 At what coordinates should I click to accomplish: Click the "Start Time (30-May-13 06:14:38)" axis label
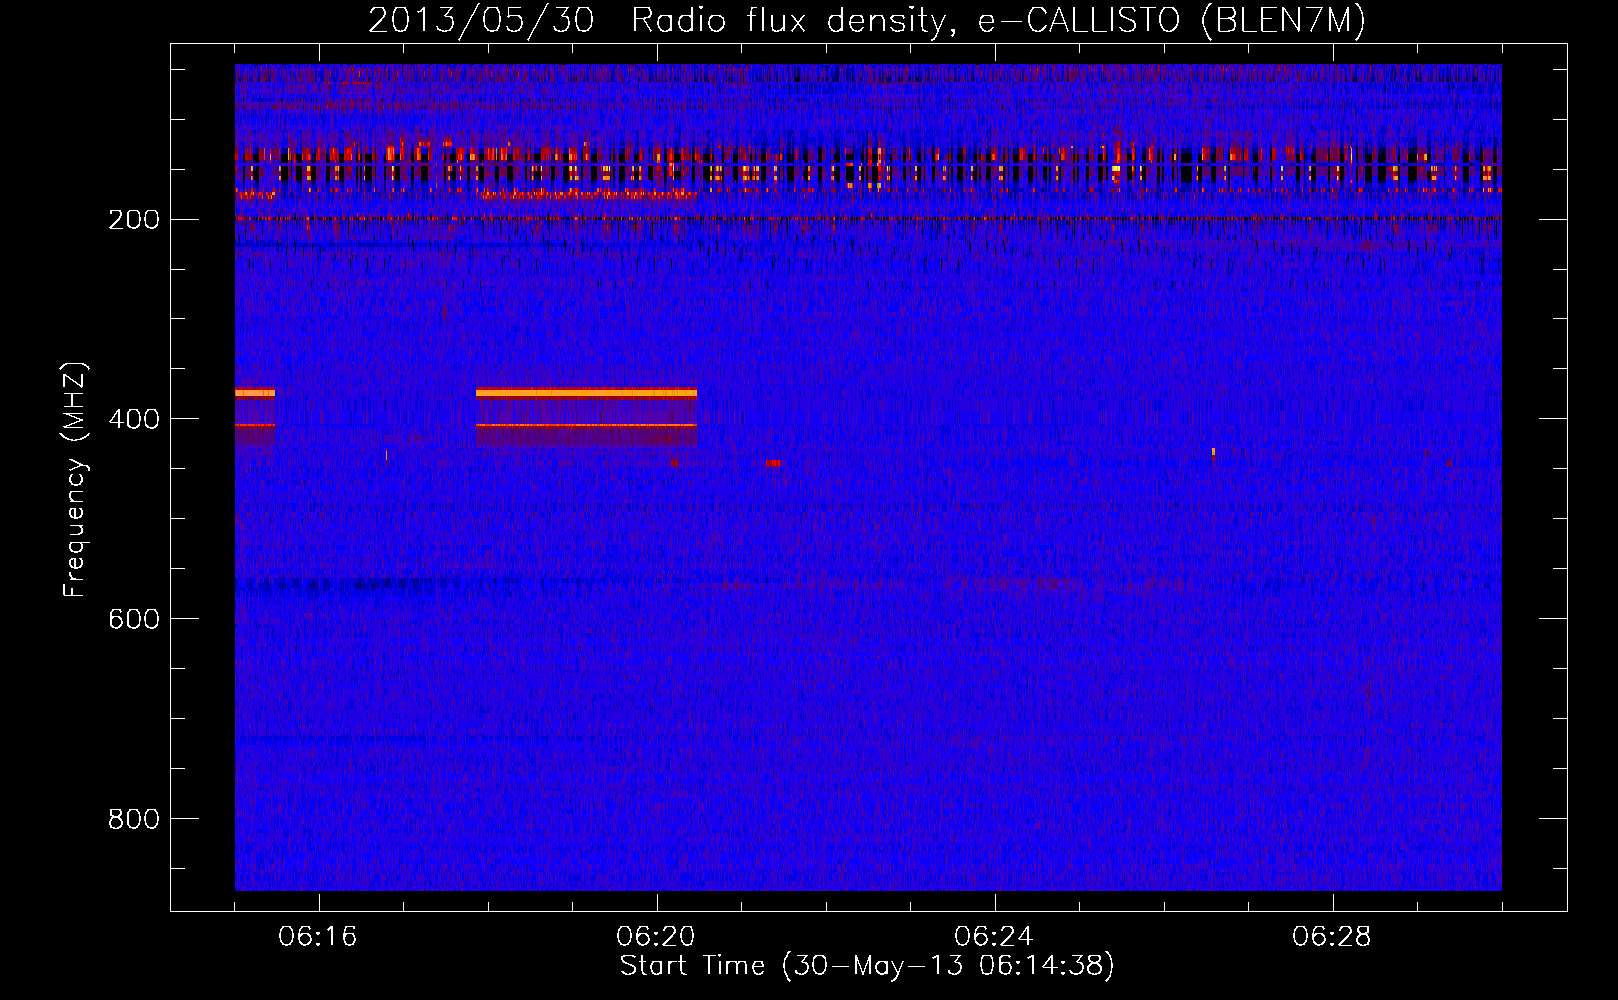click(x=866, y=966)
